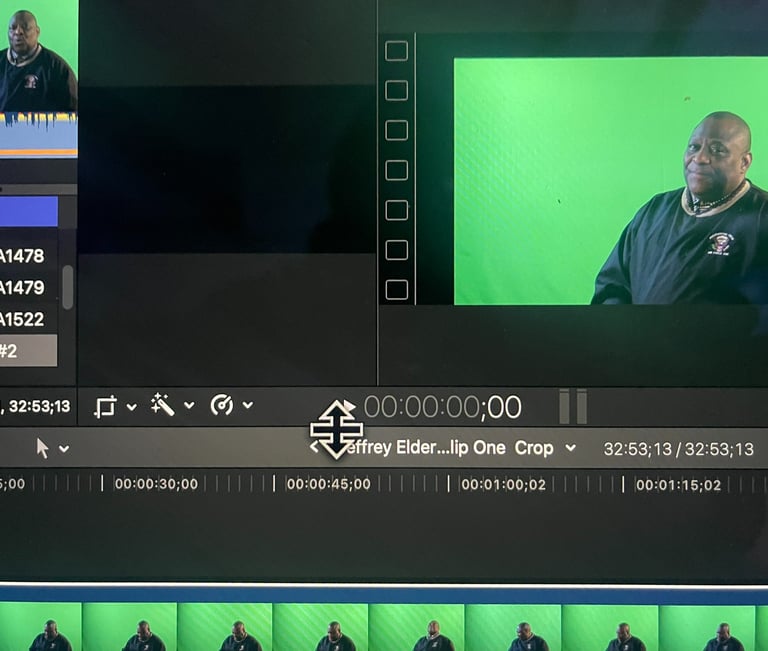Expand the Crop tool dropdown arrow
768x651 pixels.
click(x=131, y=407)
